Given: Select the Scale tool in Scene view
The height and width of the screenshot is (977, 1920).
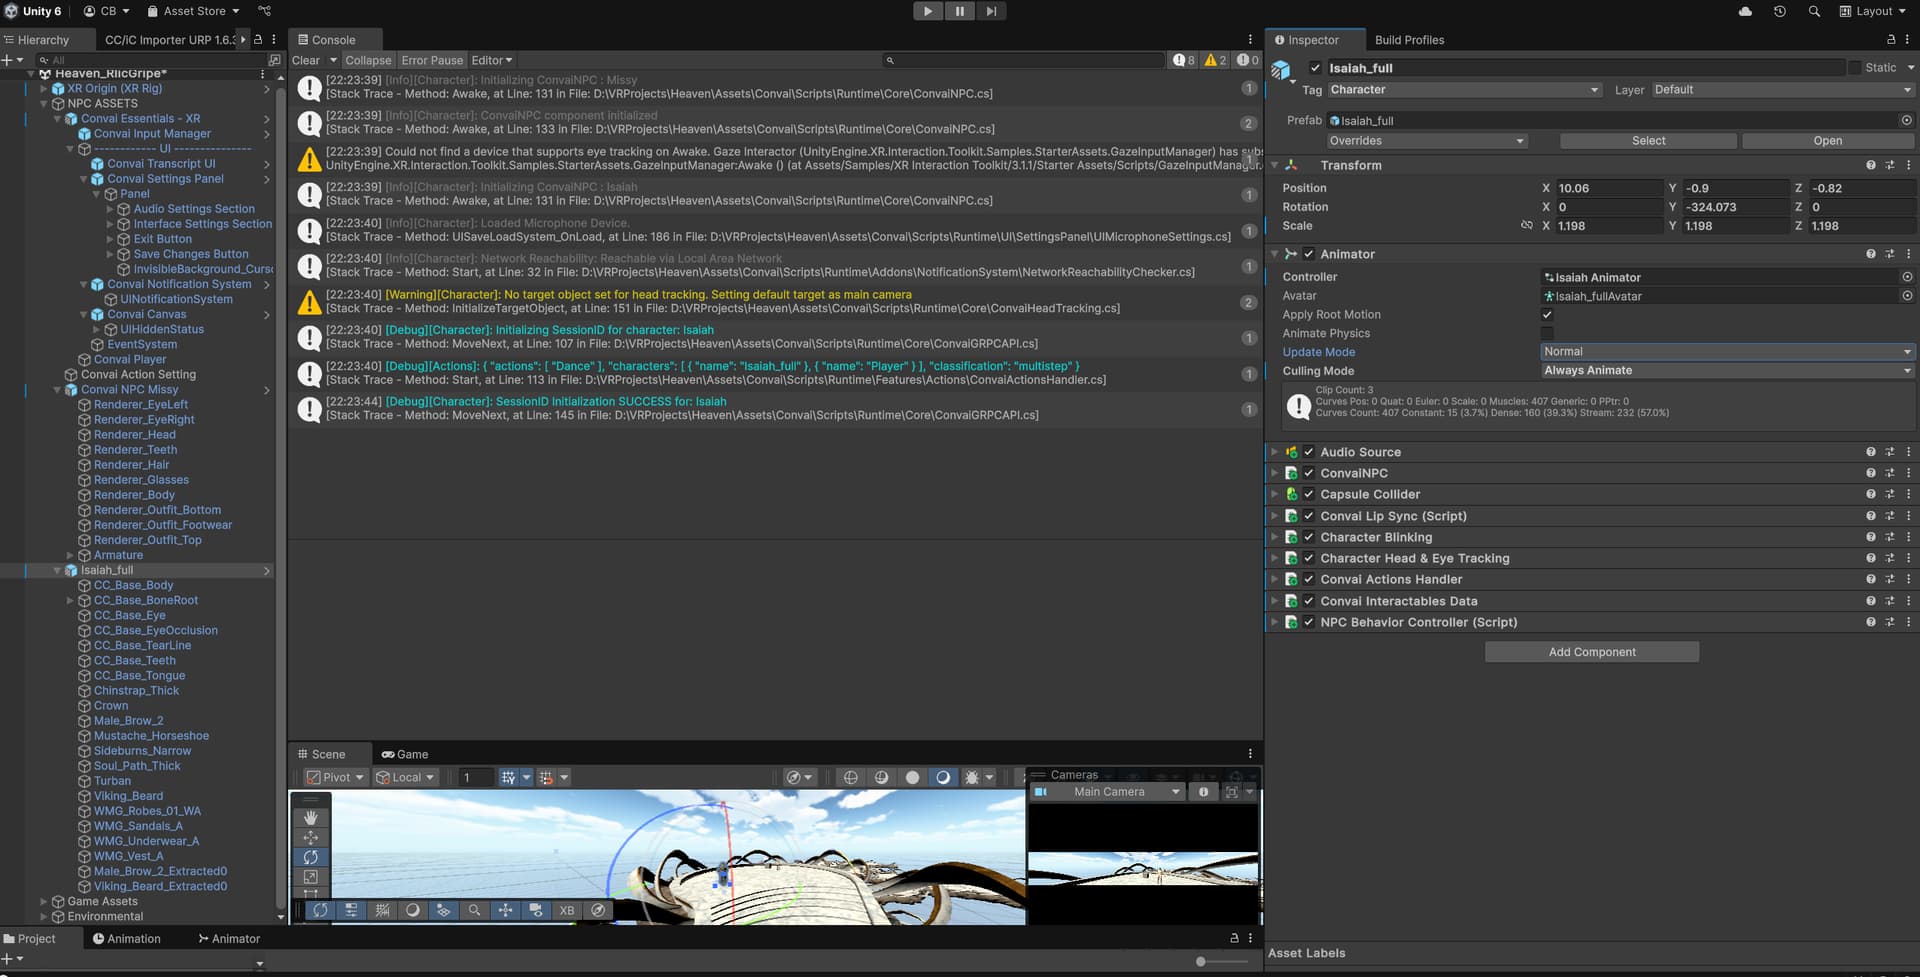Looking at the screenshot, I should tap(310, 877).
